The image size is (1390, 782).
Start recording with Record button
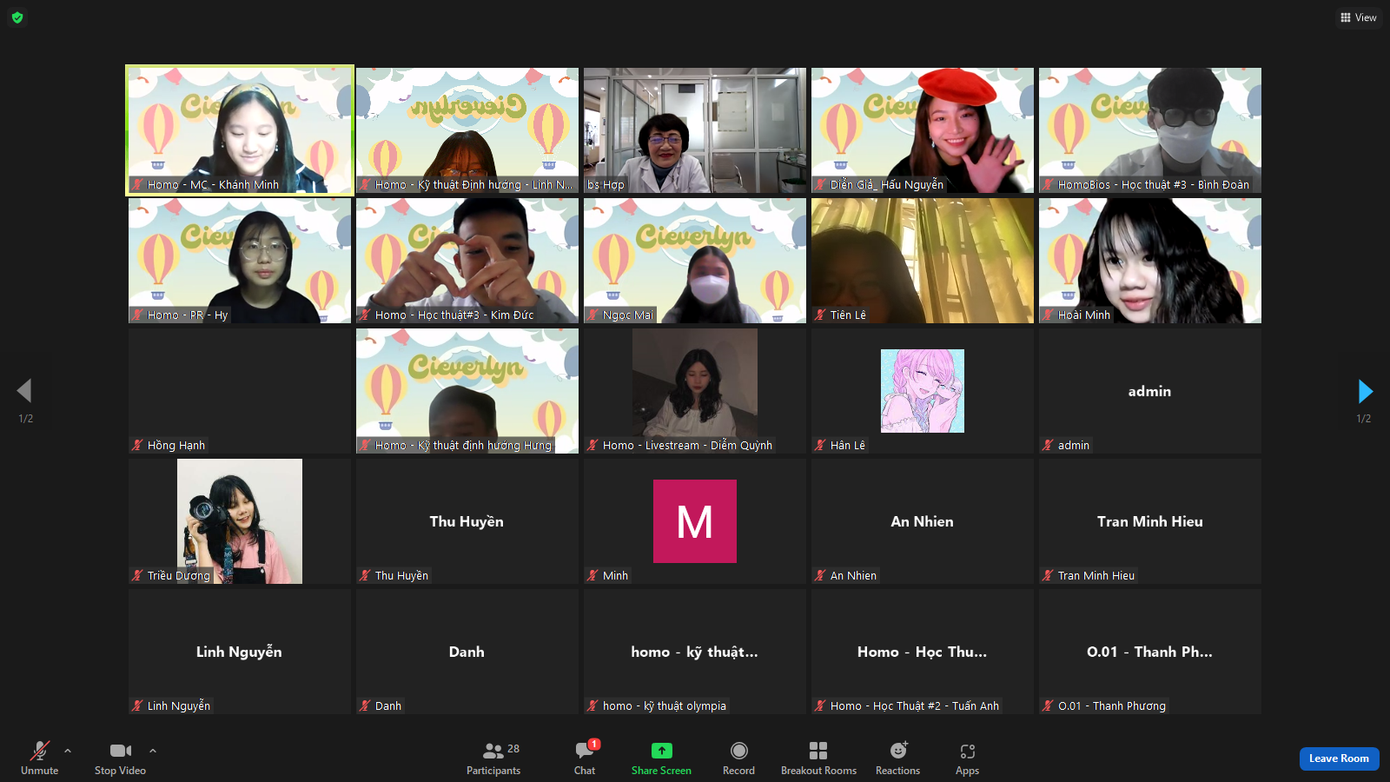pyautogui.click(x=738, y=758)
